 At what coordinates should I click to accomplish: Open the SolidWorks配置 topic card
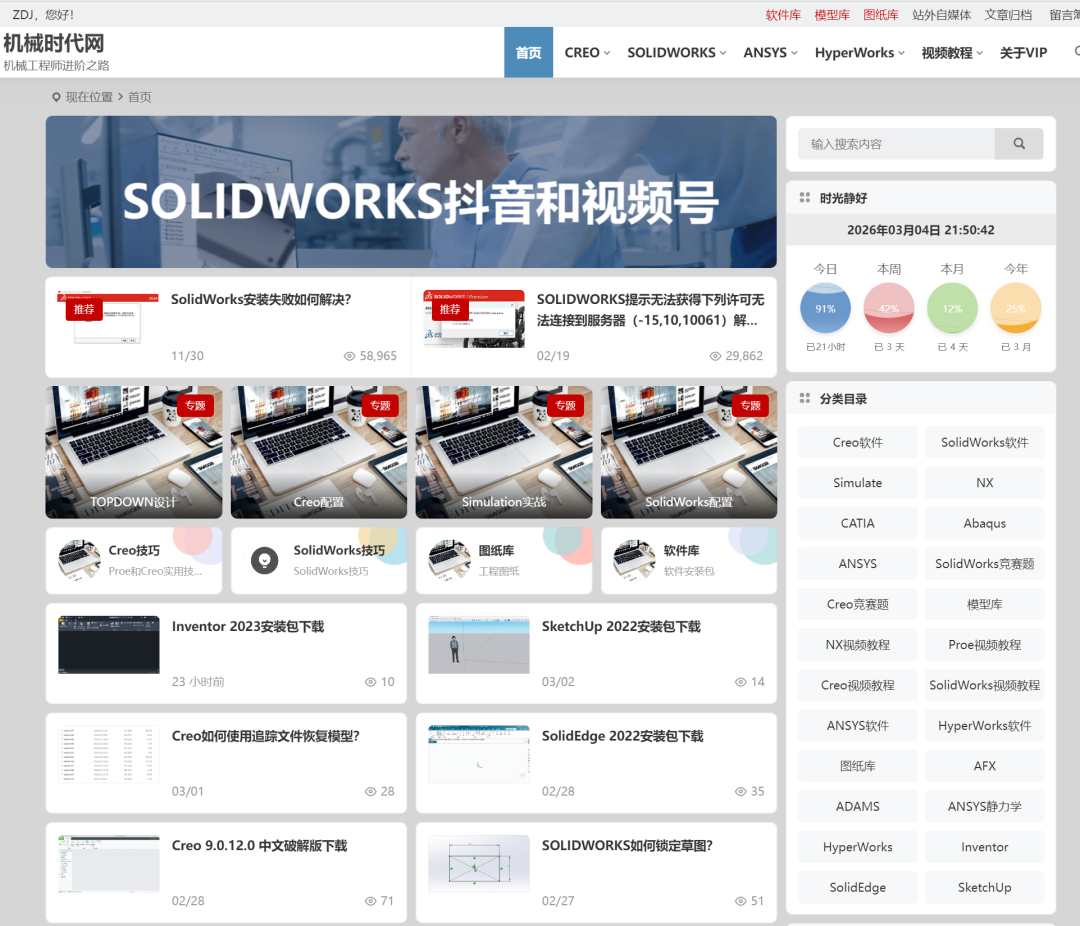689,452
